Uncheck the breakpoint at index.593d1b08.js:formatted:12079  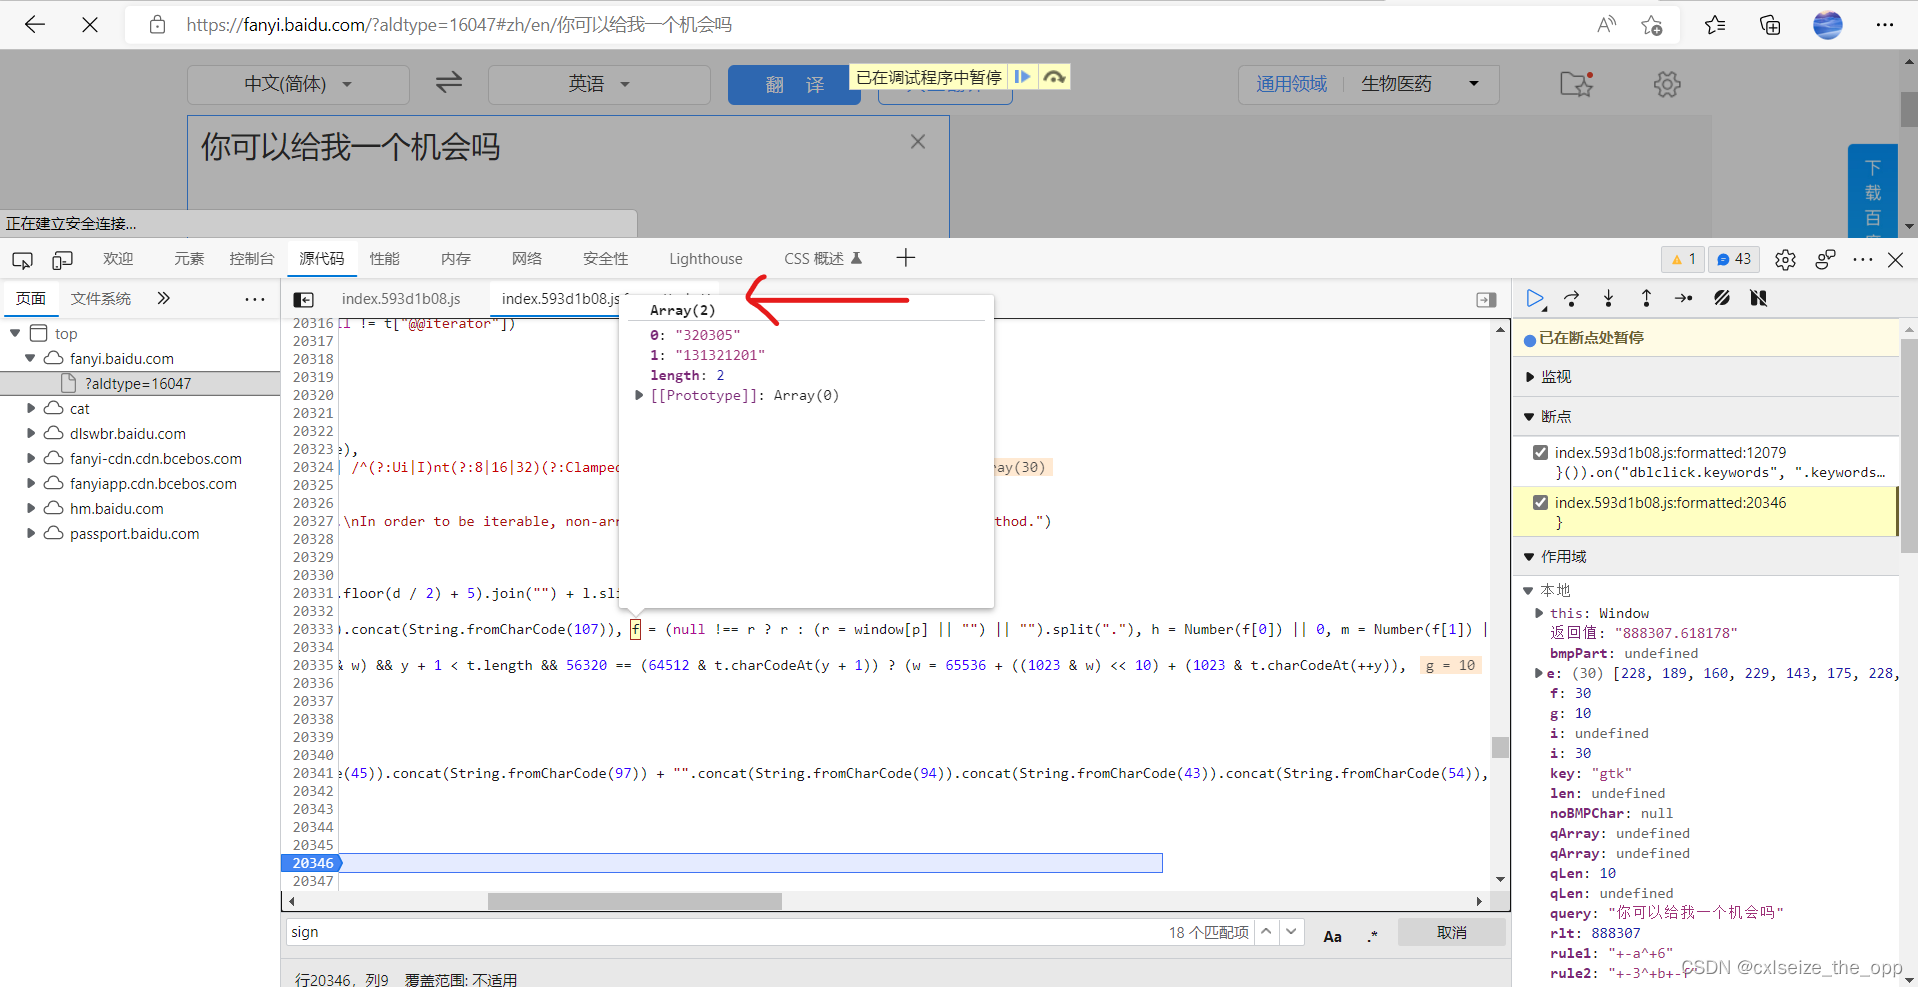1541,452
